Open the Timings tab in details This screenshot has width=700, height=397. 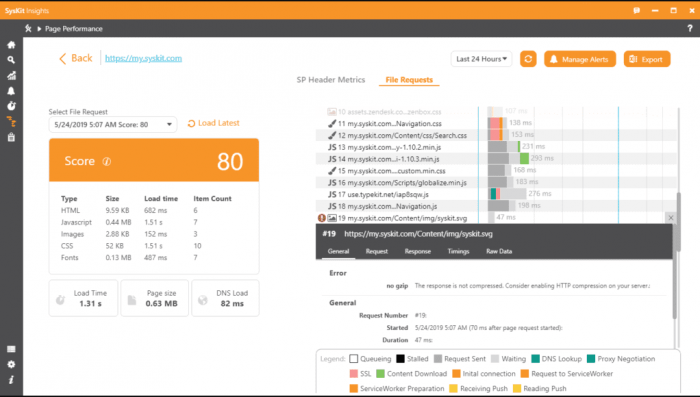point(458,251)
